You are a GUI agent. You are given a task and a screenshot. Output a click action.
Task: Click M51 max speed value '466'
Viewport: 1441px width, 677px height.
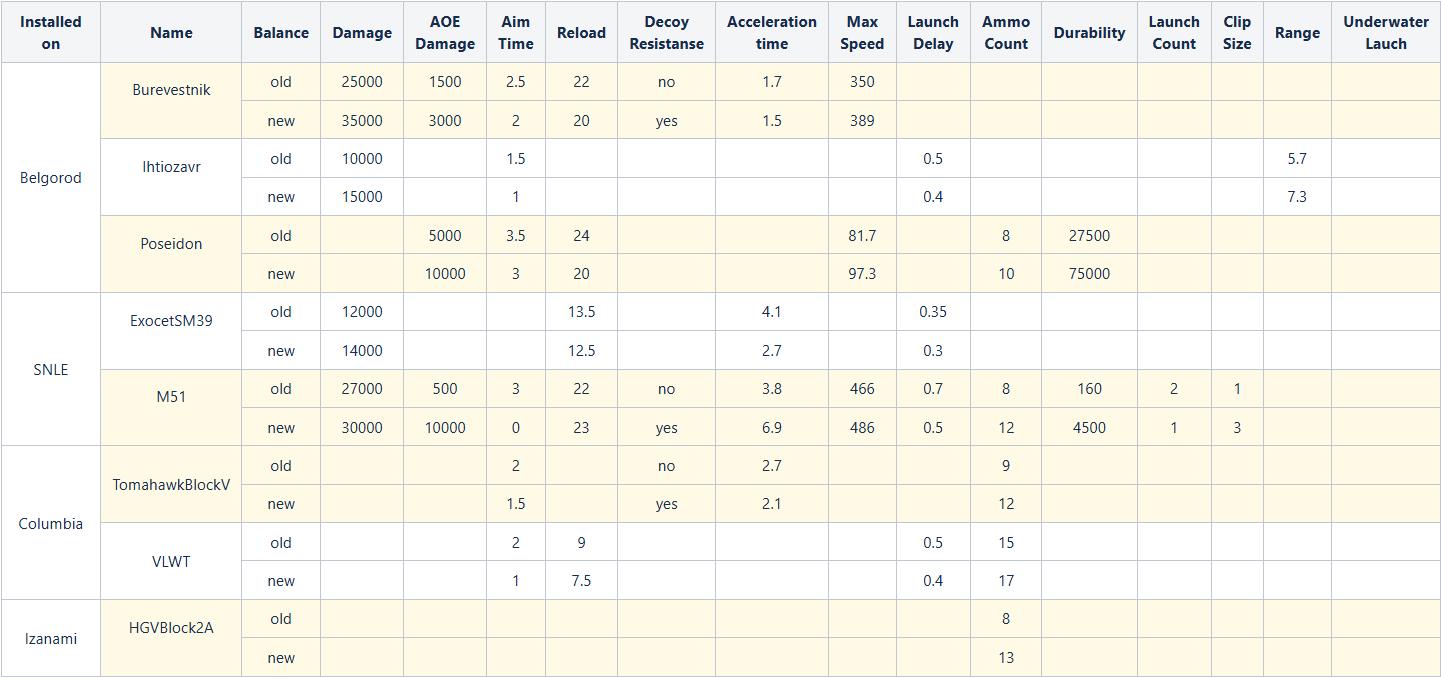(862, 389)
